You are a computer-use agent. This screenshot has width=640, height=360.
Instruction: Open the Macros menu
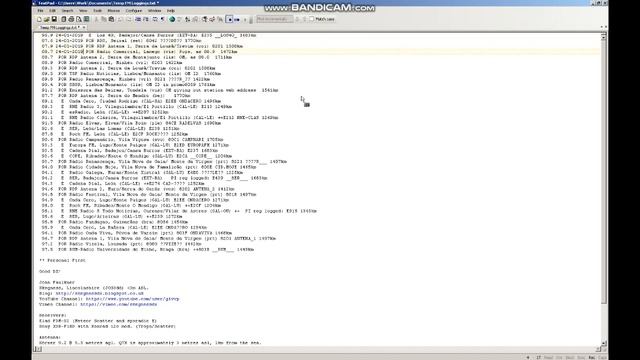click(113, 11)
